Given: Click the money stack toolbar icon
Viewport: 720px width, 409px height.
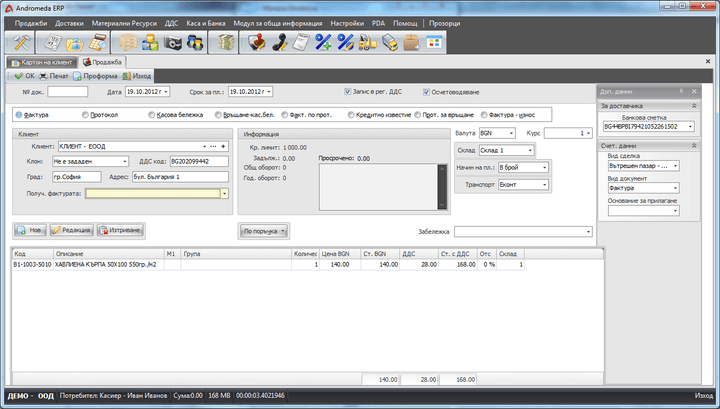Looking at the screenshot, I should pos(226,43).
